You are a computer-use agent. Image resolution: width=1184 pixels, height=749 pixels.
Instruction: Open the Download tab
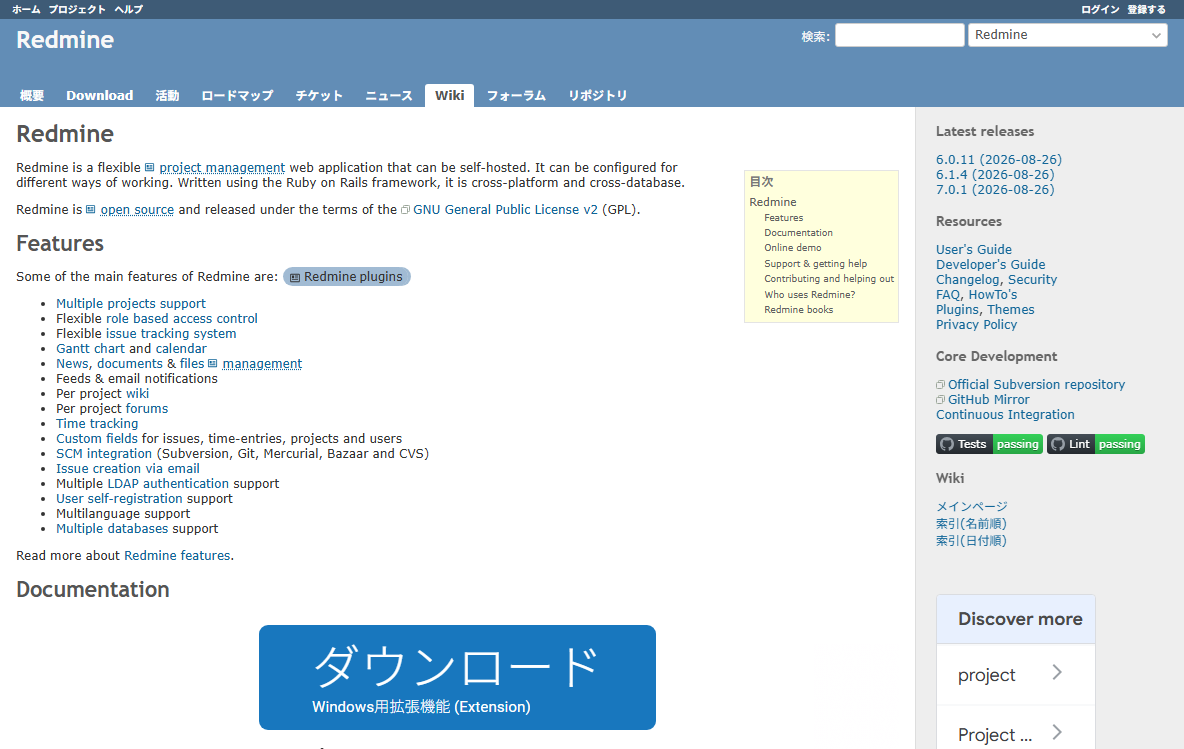[100, 95]
